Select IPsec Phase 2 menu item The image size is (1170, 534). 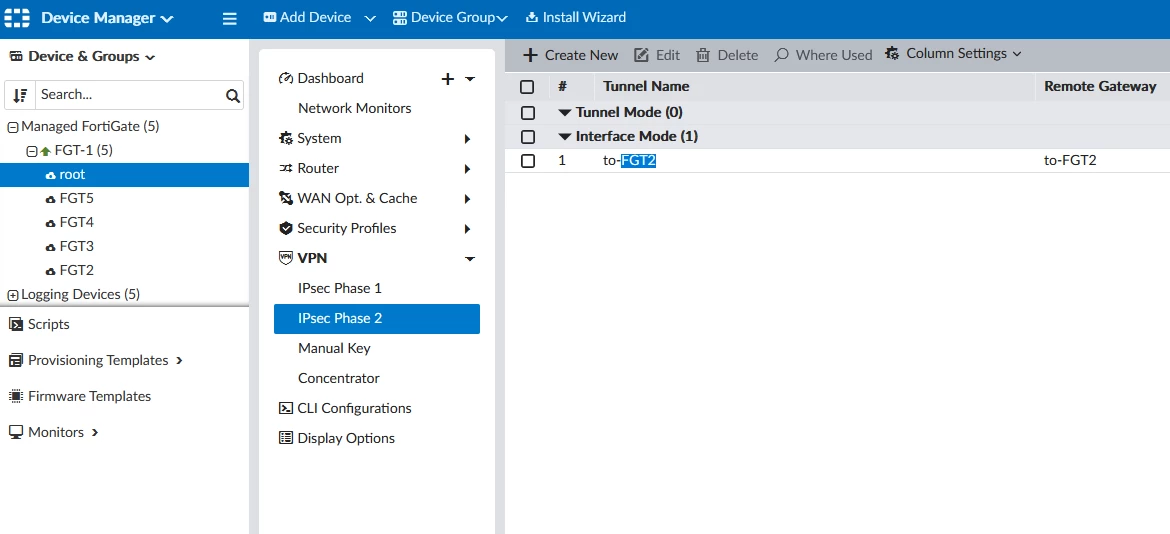(377, 318)
